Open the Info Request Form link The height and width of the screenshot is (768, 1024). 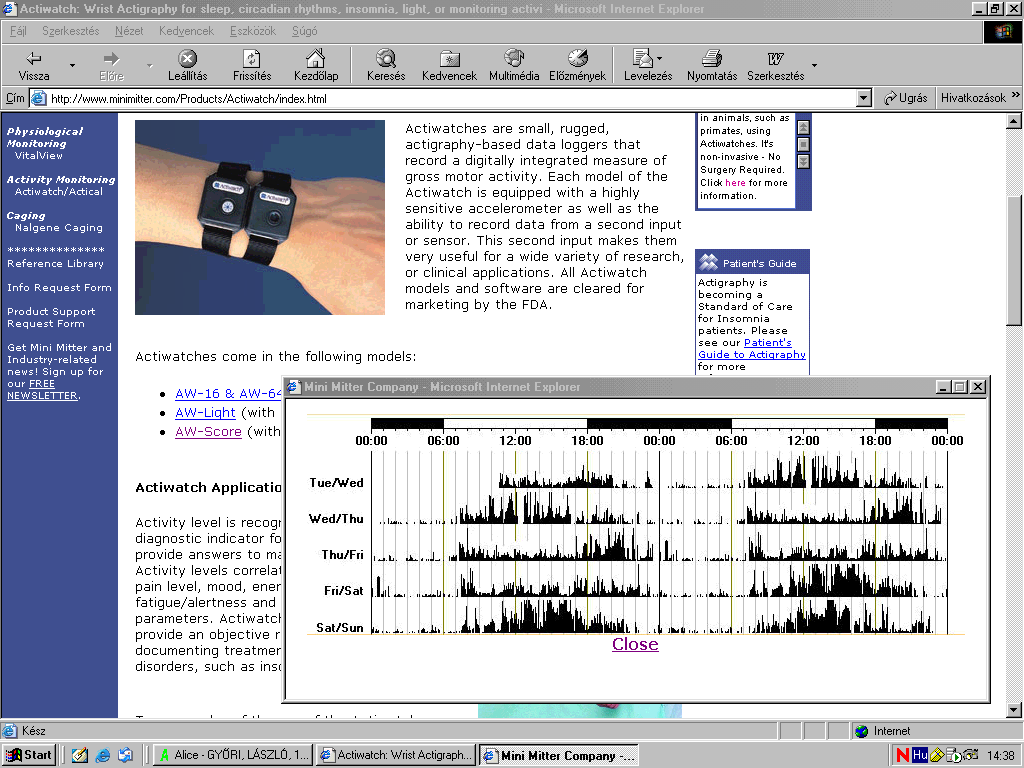(59, 287)
